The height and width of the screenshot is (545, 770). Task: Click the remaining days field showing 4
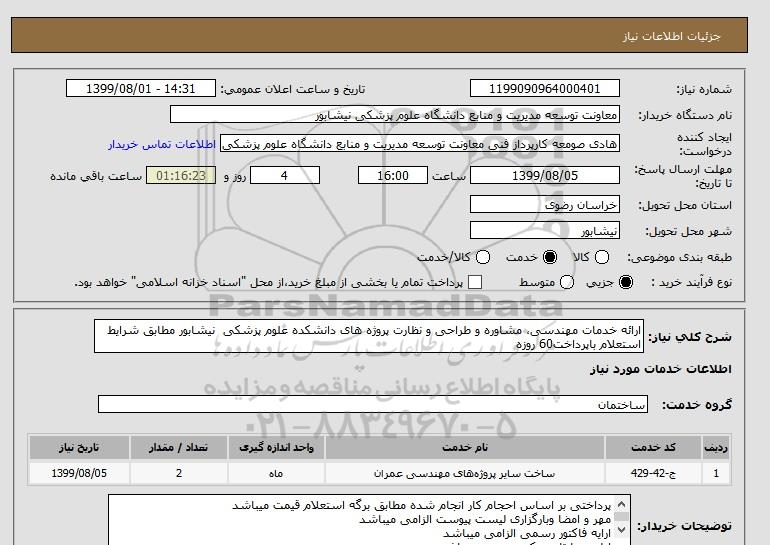tap(285, 175)
